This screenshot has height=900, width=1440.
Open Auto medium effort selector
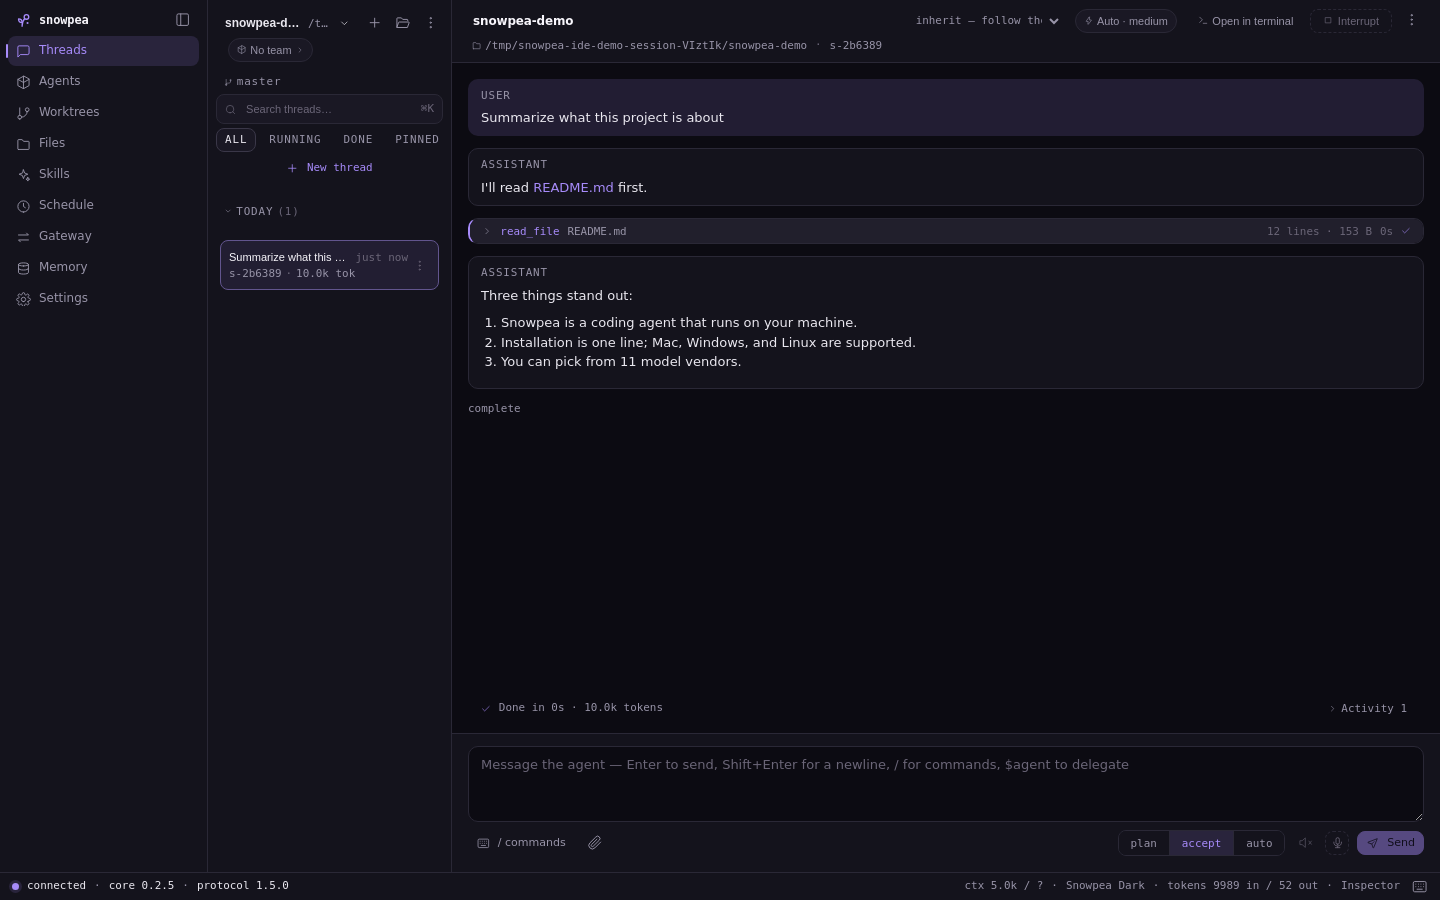click(x=1126, y=21)
